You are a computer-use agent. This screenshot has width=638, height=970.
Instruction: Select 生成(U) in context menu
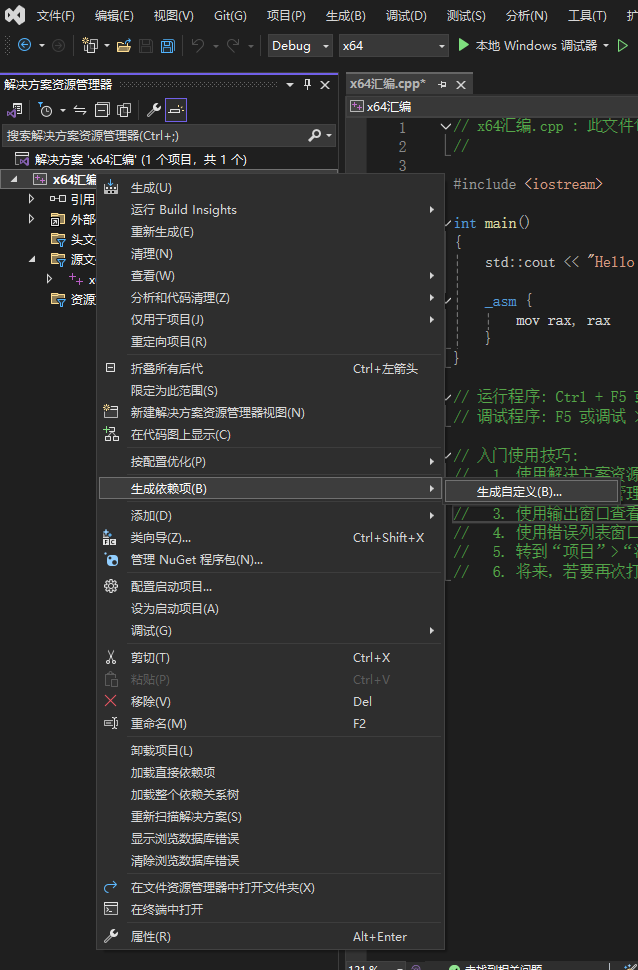(270, 187)
